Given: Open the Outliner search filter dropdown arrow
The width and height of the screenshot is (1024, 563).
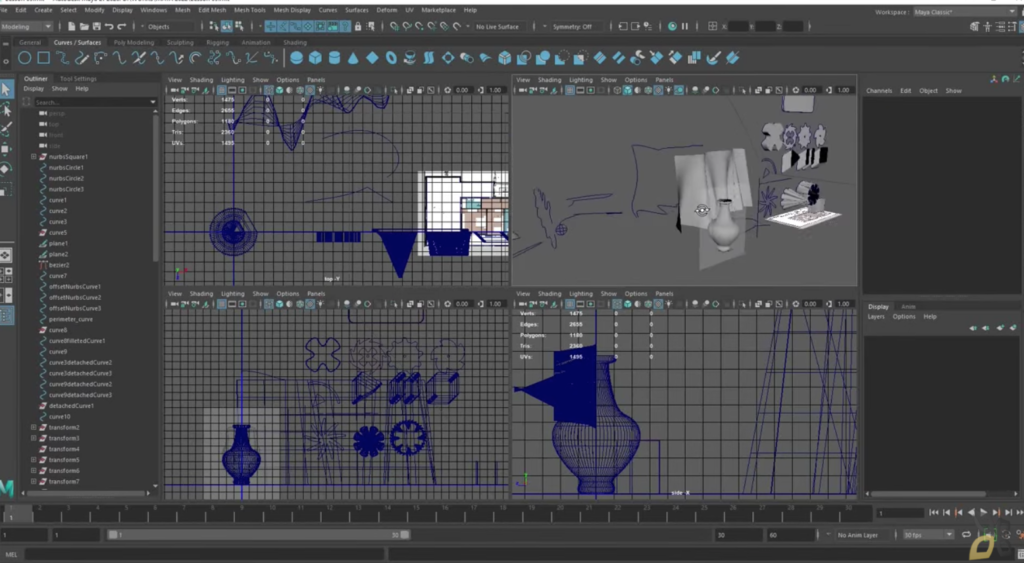Looking at the screenshot, I should 153,102.
